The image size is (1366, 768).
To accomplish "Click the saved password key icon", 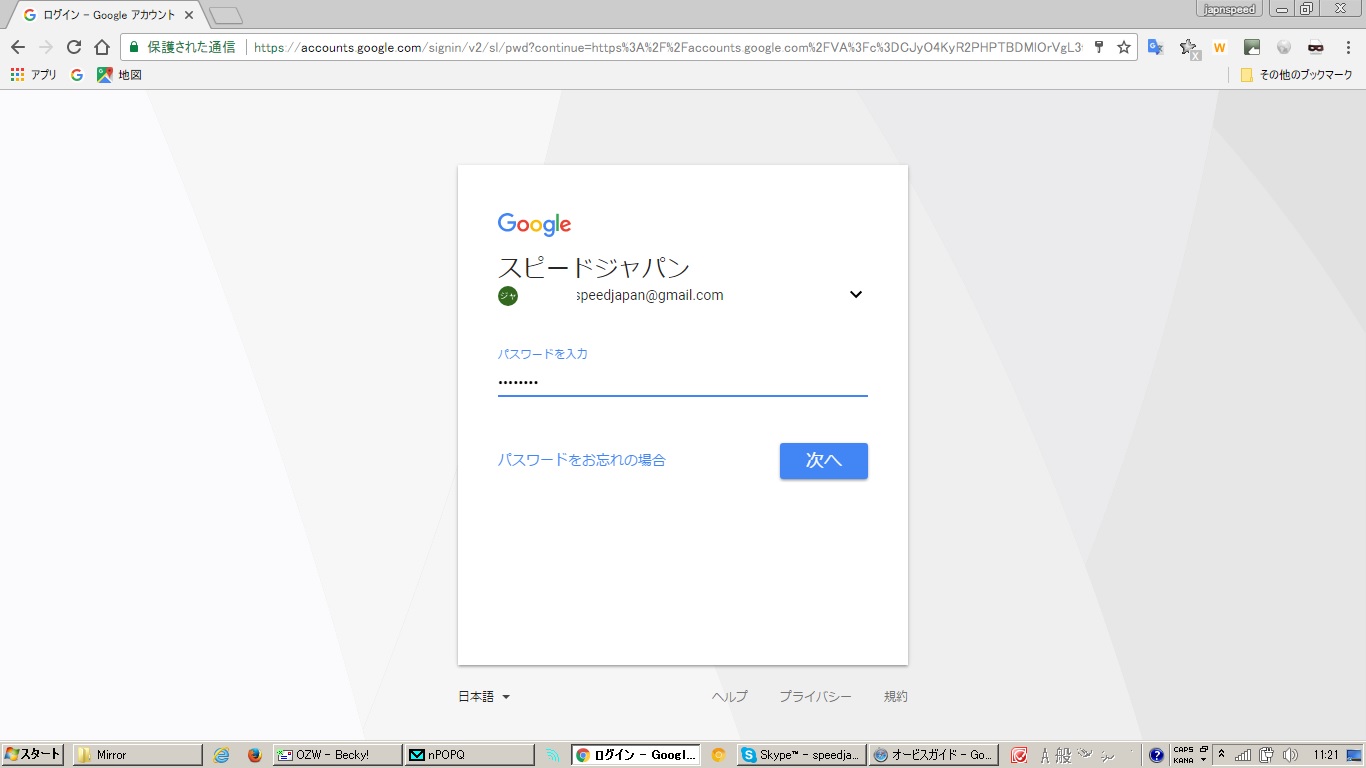I will [1099, 47].
